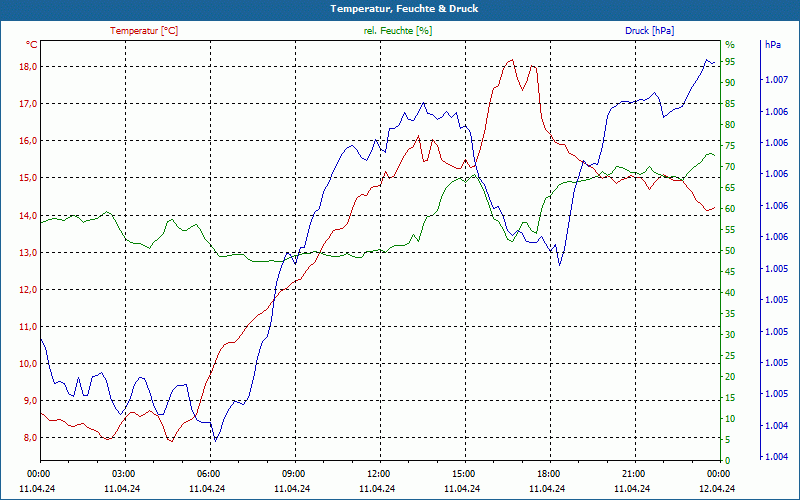This screenshot has width=800, height=500.
Task: Click the '35' humidity axis label
Action: pyautogui.click(x=730, y=314)
